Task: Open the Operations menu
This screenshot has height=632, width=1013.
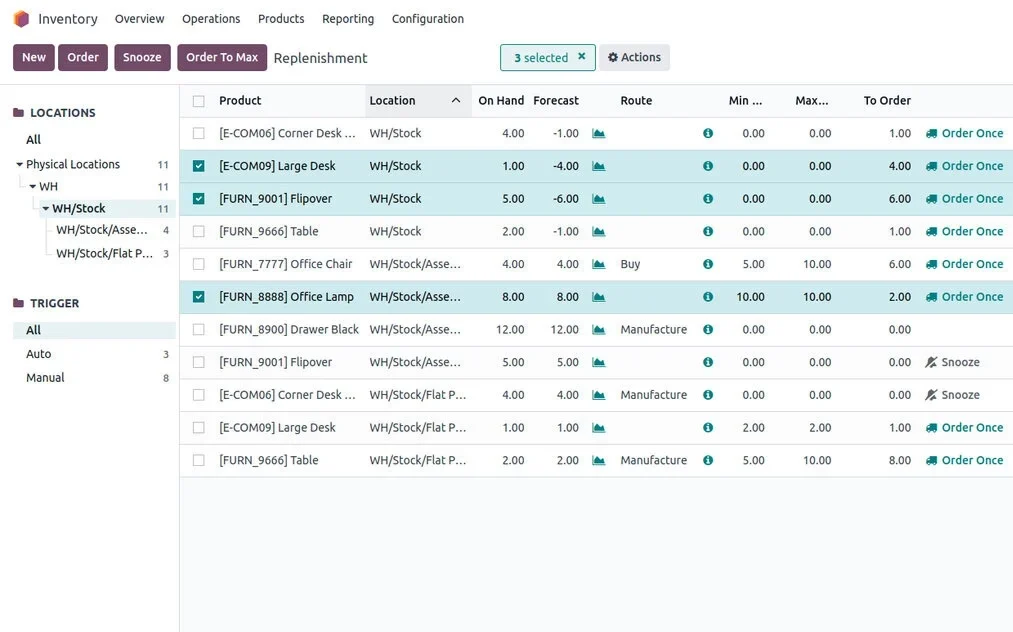Action: click(211, 19)
